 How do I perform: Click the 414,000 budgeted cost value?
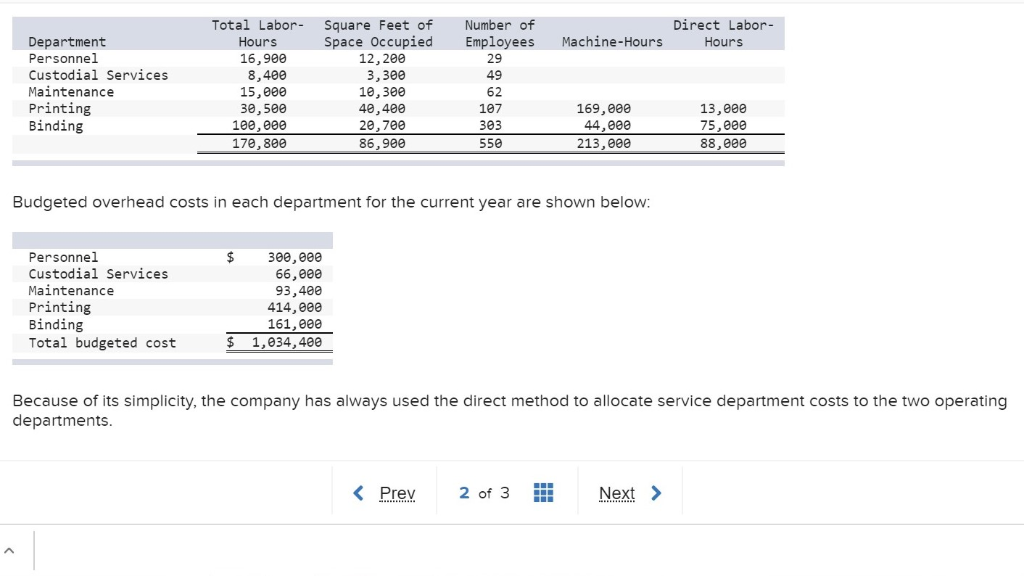(295, 308)
